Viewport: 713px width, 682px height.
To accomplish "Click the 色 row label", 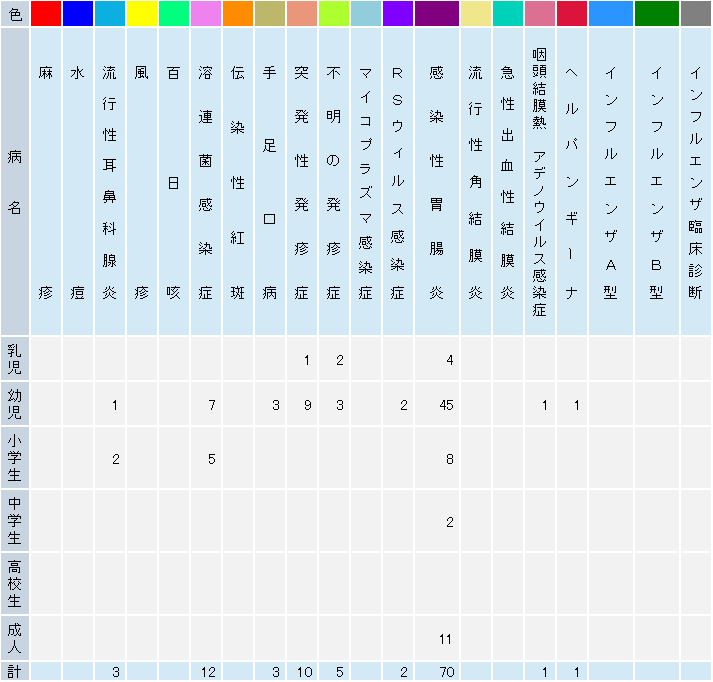I will point(15,14).
